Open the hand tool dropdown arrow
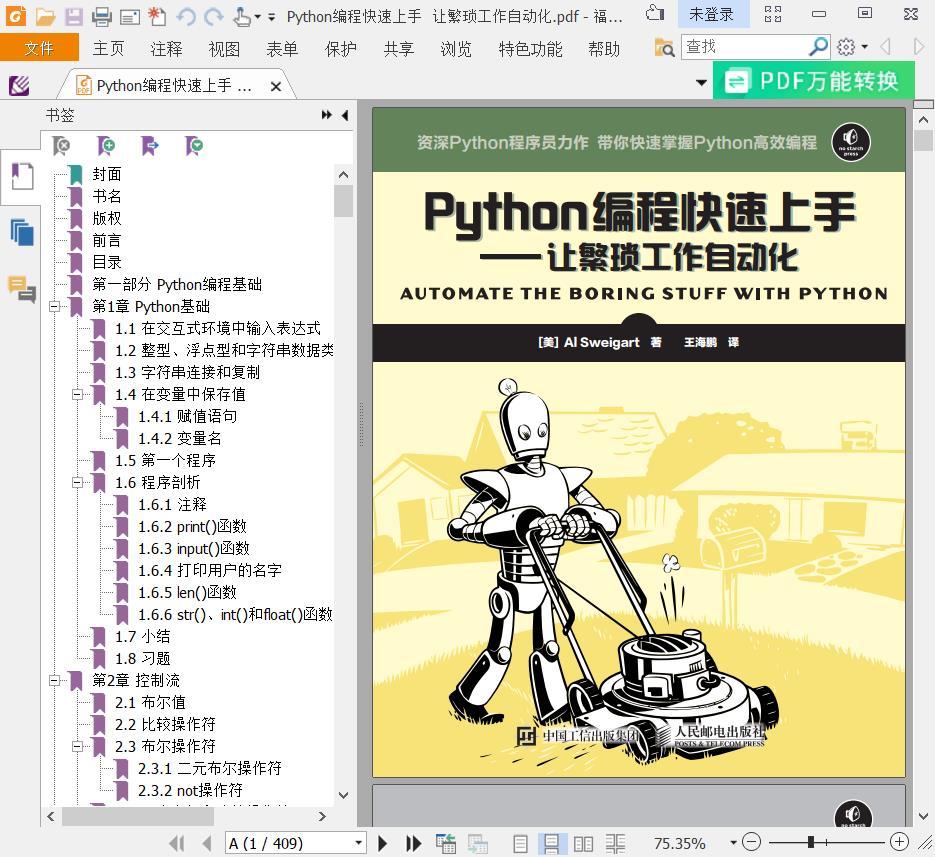Screen dimensions: 935x857 coord(258,17)
